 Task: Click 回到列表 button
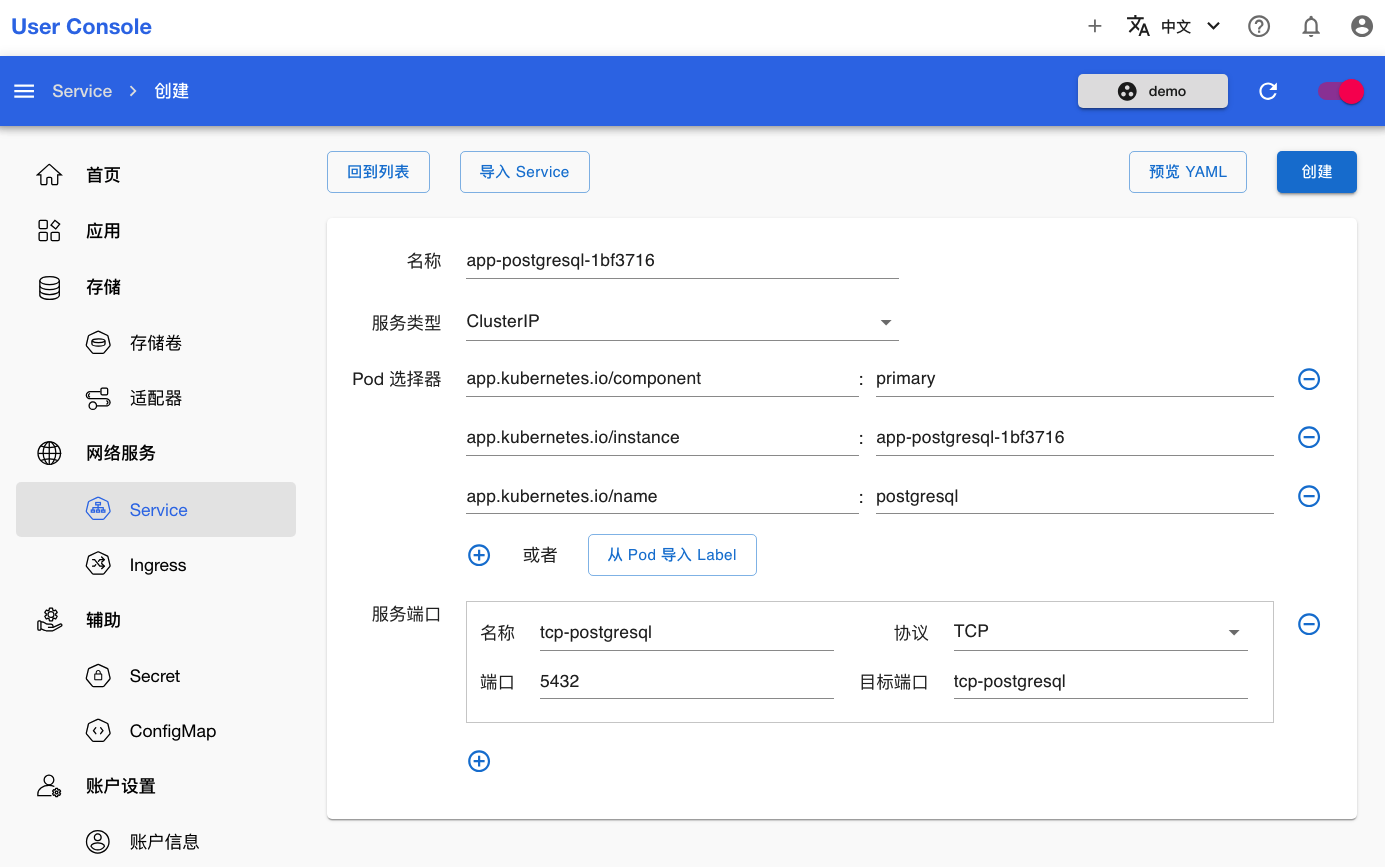point(378,172)
